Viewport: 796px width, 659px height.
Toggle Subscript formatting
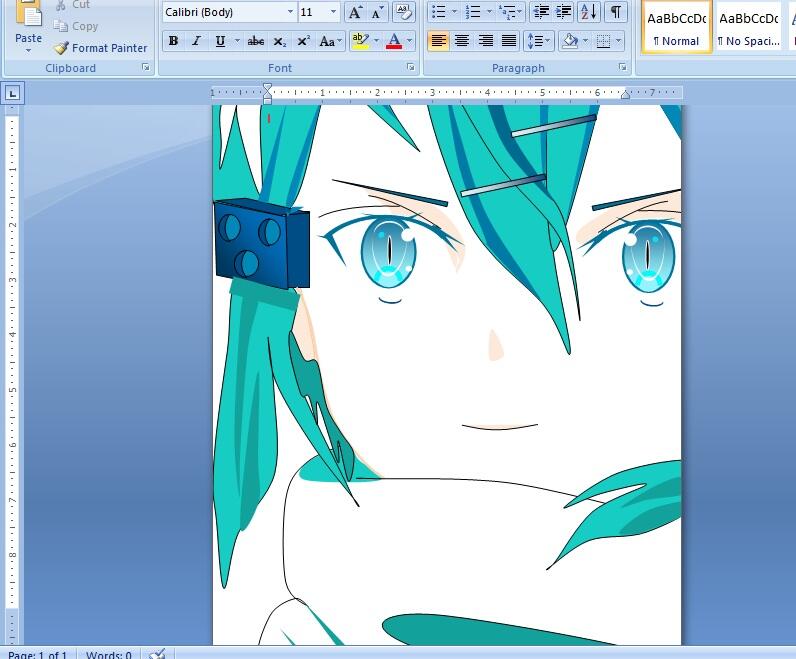tap(280, 41)
